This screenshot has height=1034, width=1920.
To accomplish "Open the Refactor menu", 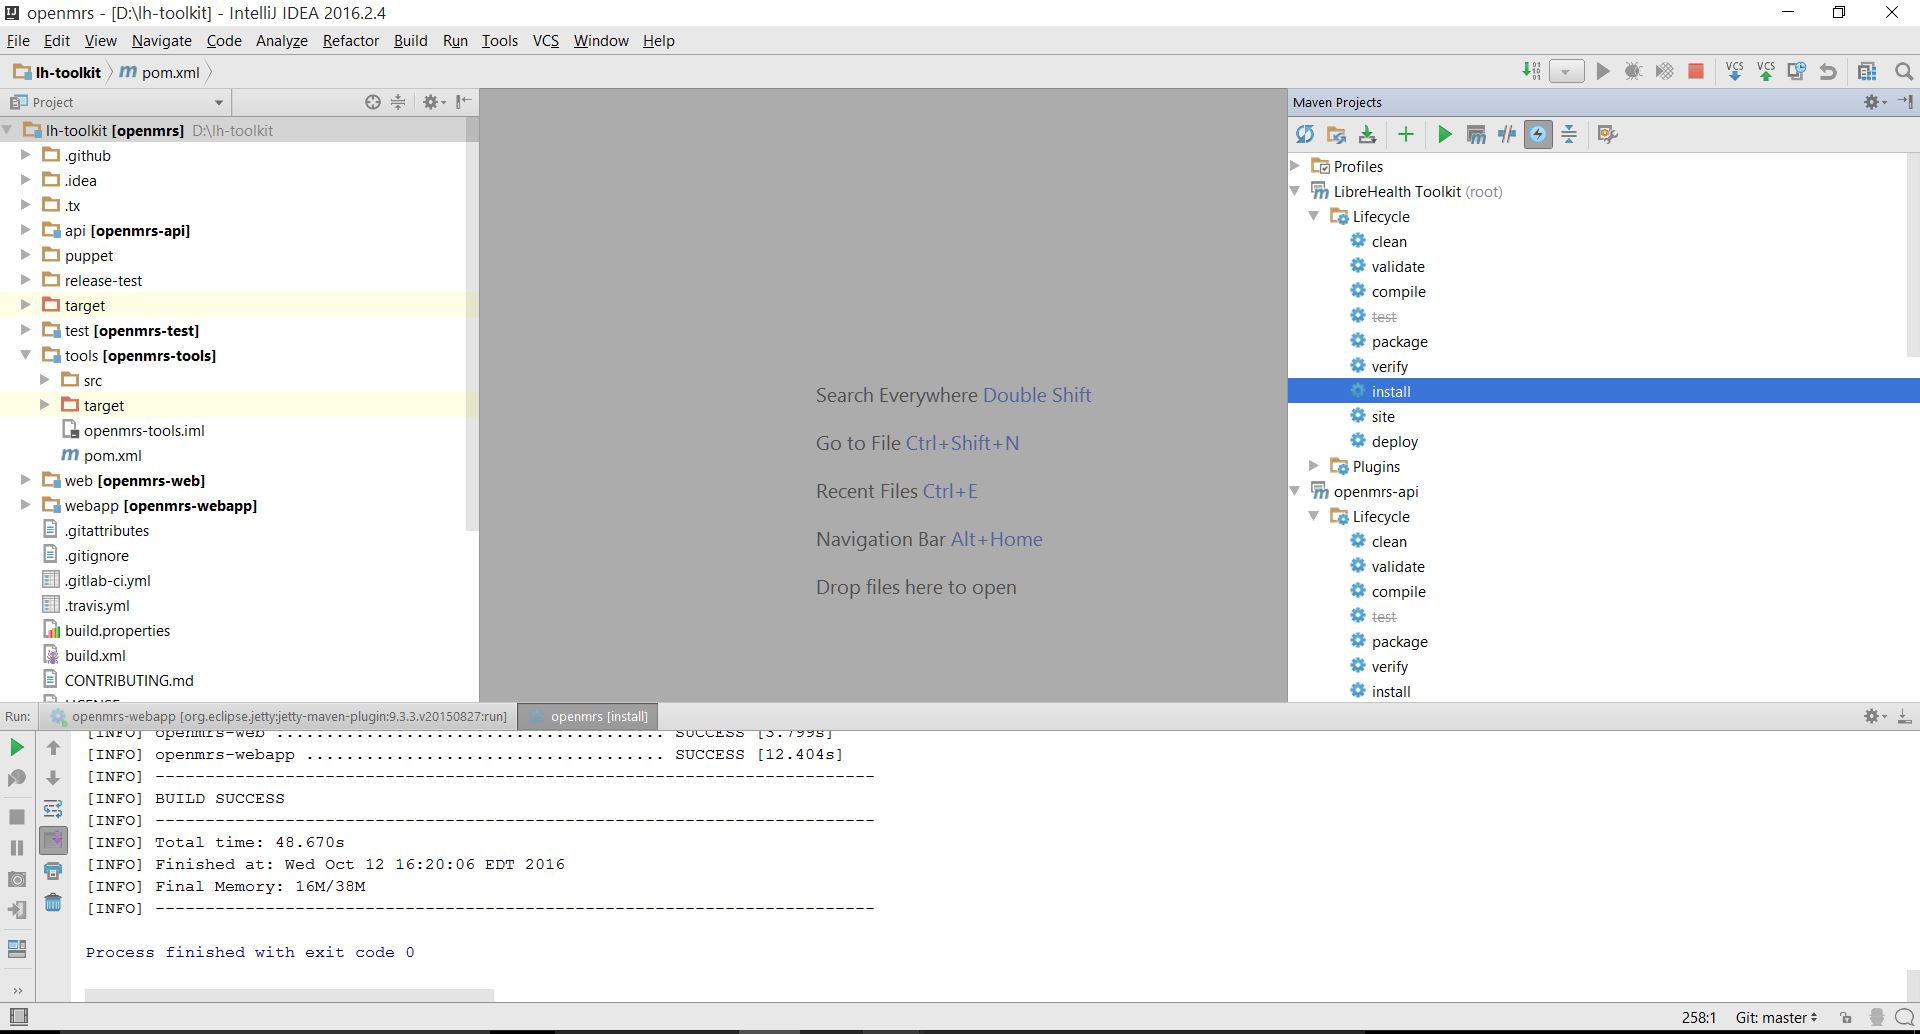I will coord(350,40).
